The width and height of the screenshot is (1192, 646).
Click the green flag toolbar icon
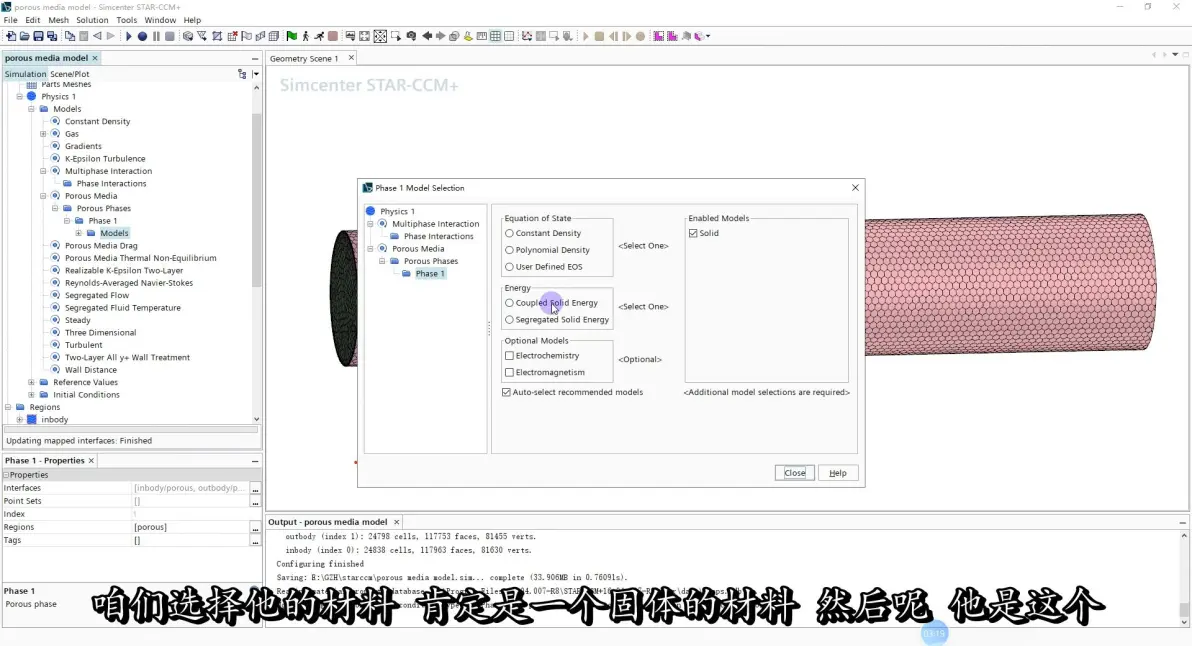coord(292,36)
